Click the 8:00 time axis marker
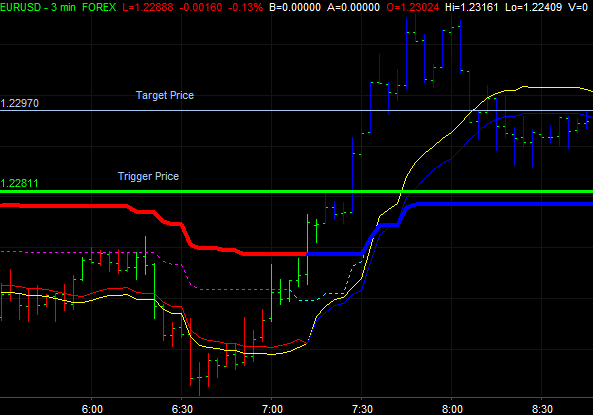This screenshot has height=415, width=593. pyautogui.click(x=452, y=409)
